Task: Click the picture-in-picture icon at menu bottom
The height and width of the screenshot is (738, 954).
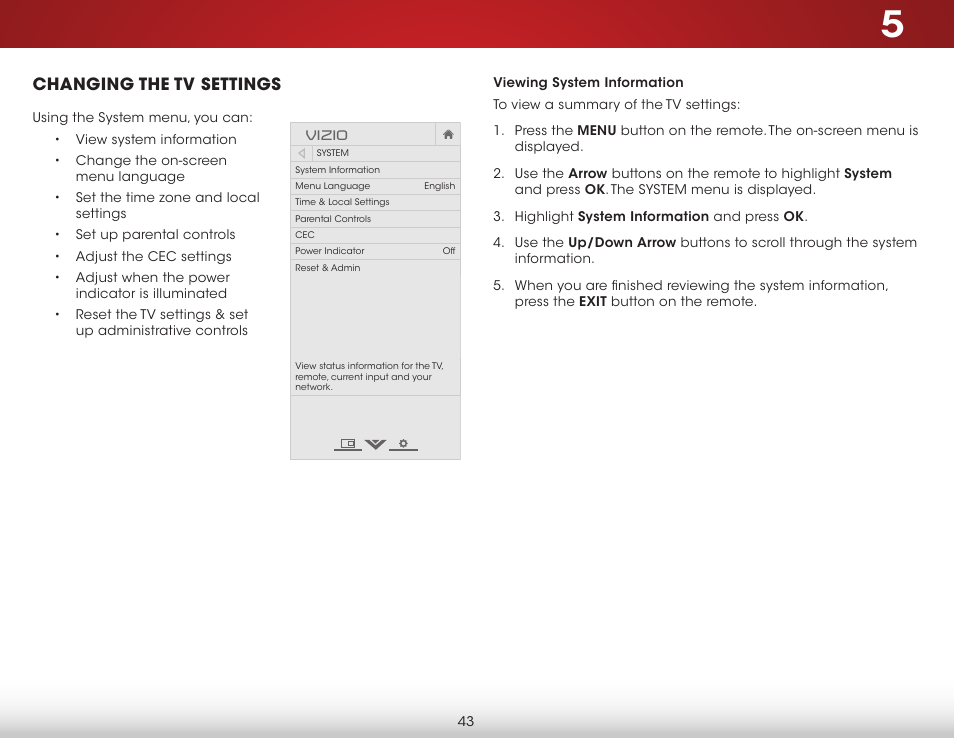Action: tap(348, 444)
